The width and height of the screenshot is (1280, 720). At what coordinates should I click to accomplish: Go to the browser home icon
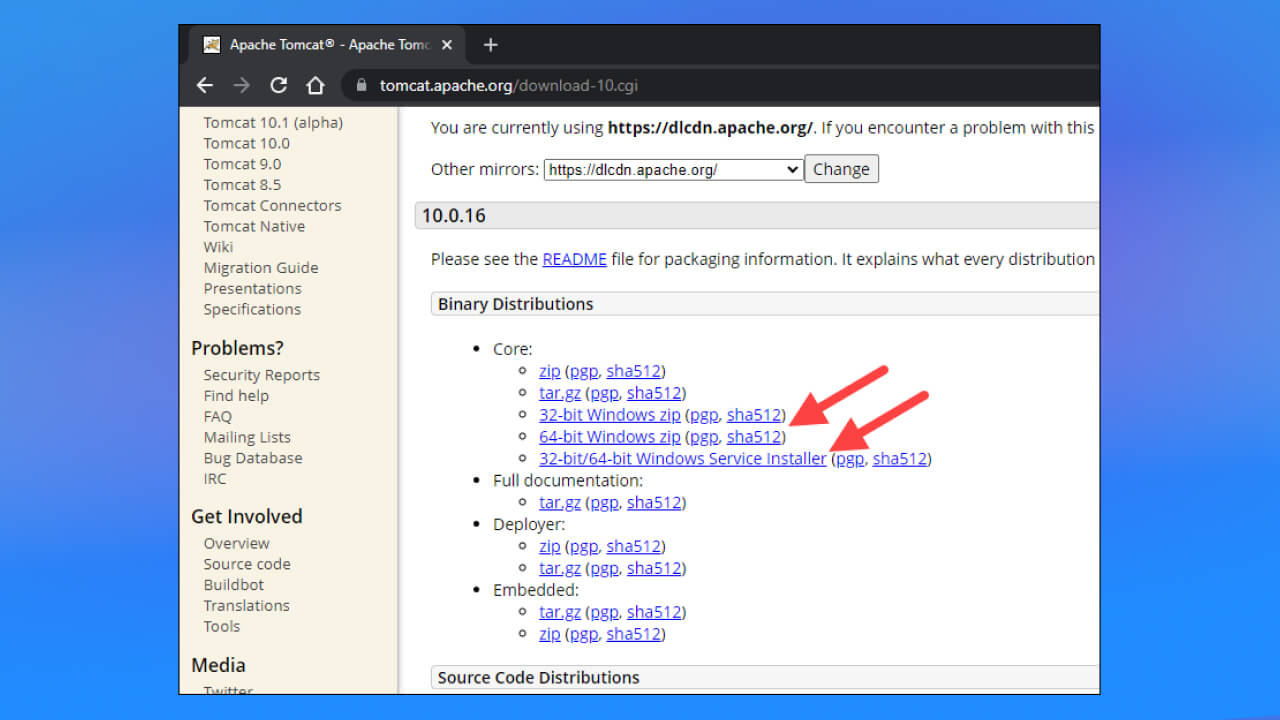click(315, 85)
